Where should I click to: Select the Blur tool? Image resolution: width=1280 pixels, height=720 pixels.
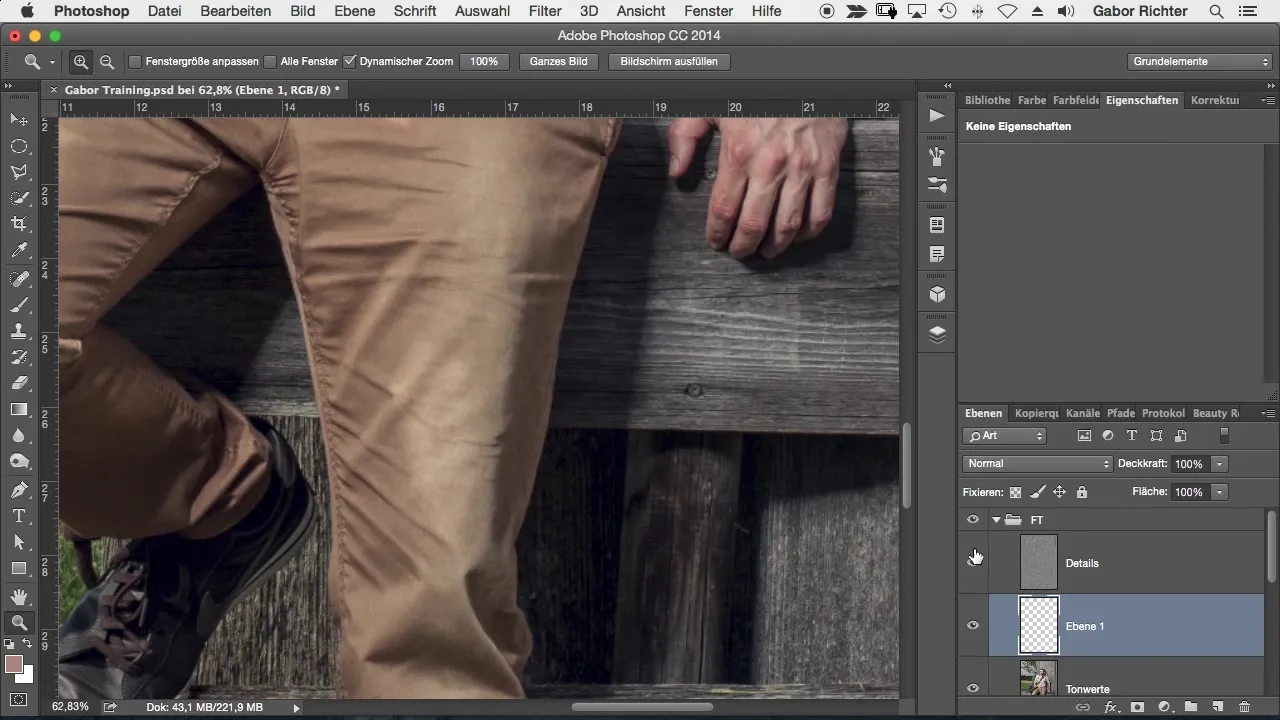19,436
